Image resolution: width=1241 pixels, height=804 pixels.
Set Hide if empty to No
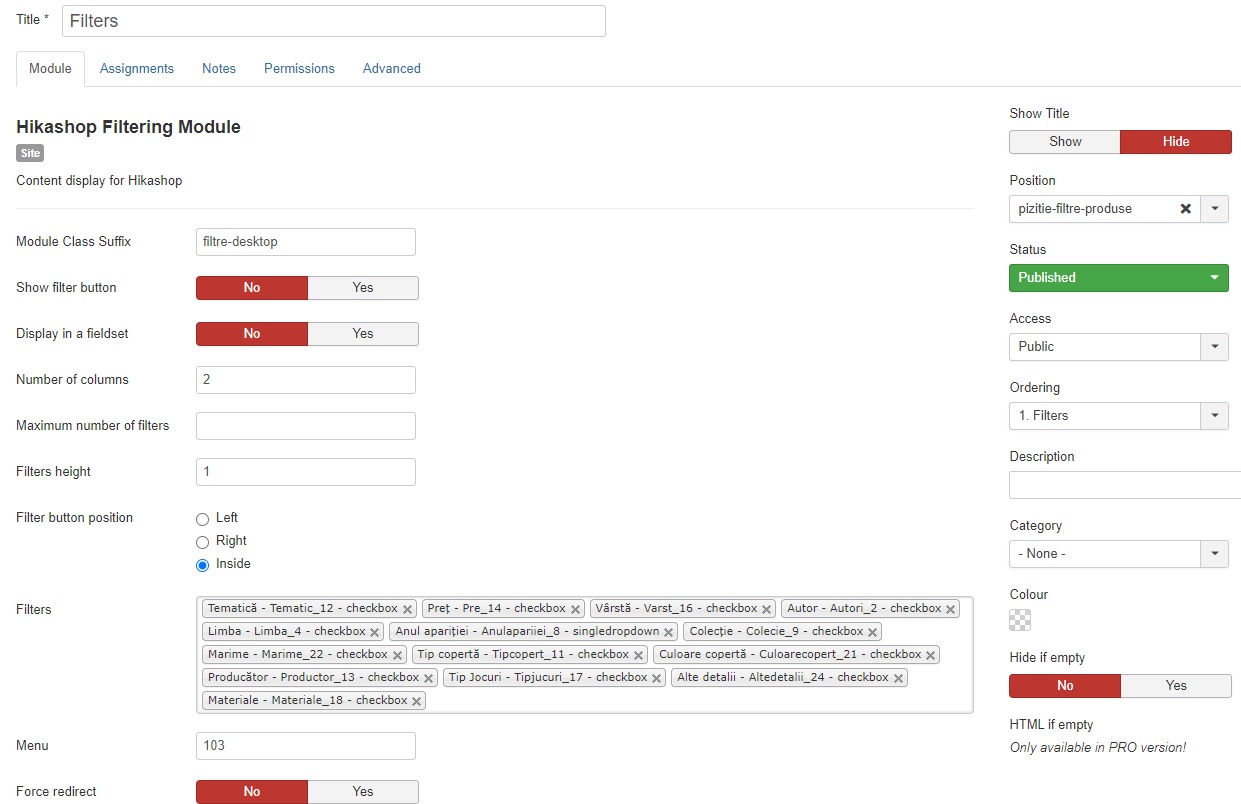(x=1065, y=685)
